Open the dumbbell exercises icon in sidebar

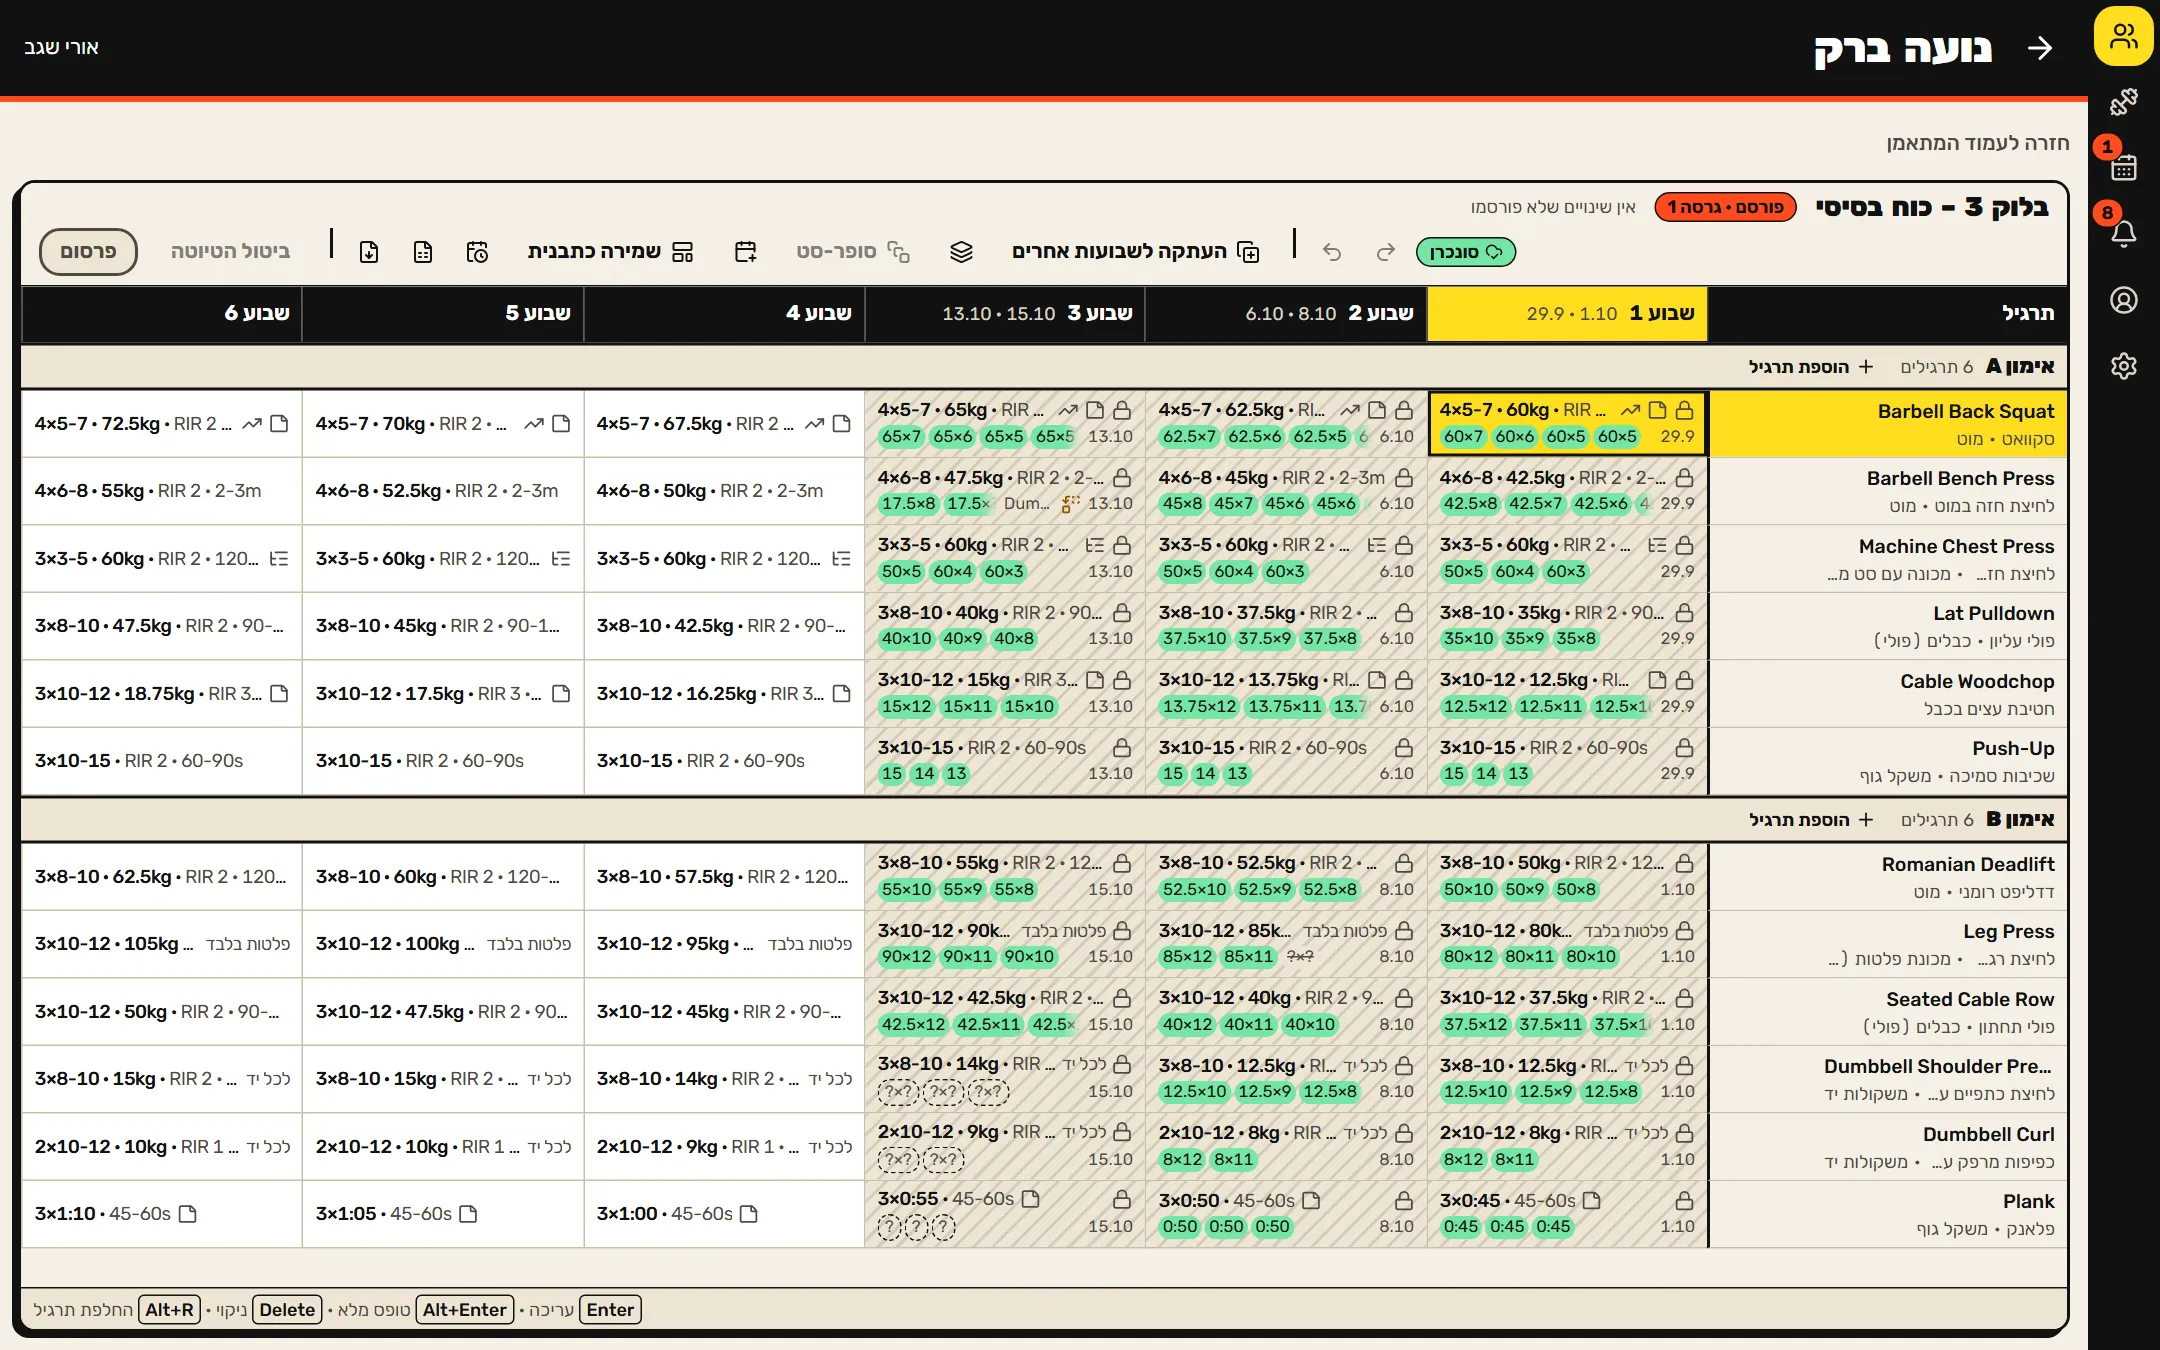tap(2123, 102)
